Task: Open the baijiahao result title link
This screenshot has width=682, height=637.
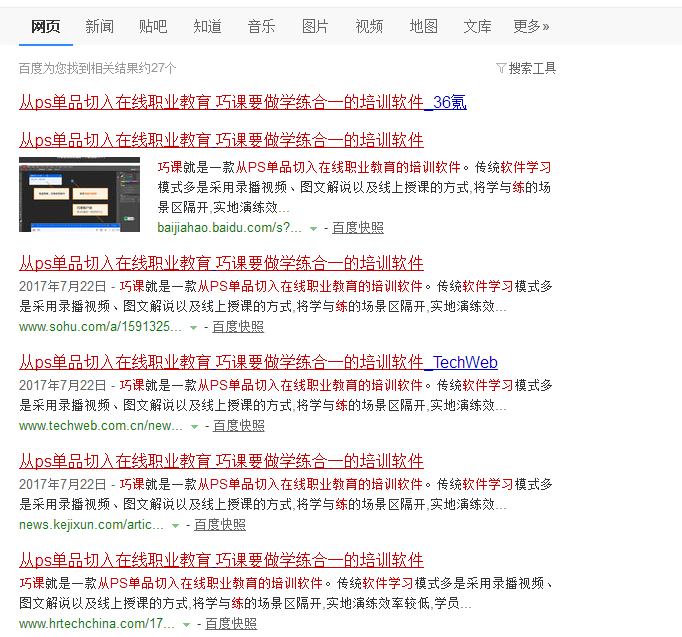Action: click(x=221, y=140)
